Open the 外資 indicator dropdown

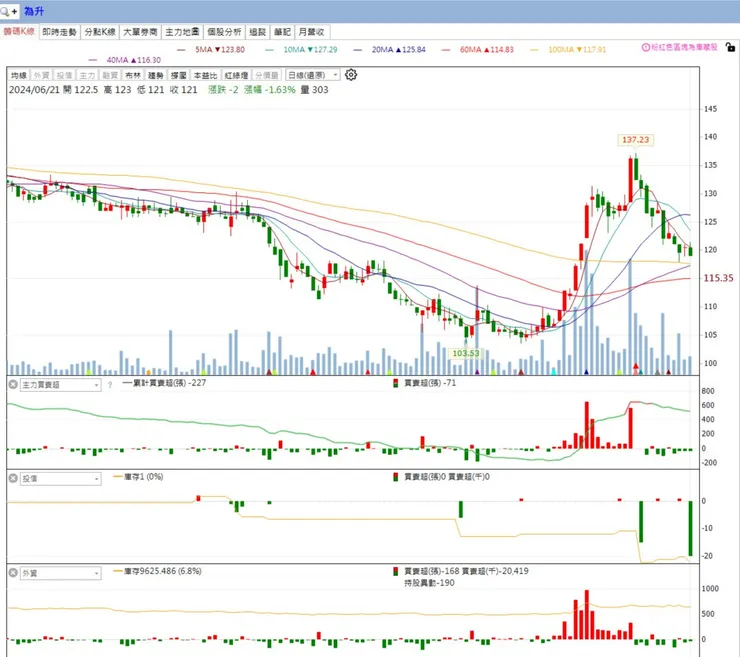click(60, 573)
